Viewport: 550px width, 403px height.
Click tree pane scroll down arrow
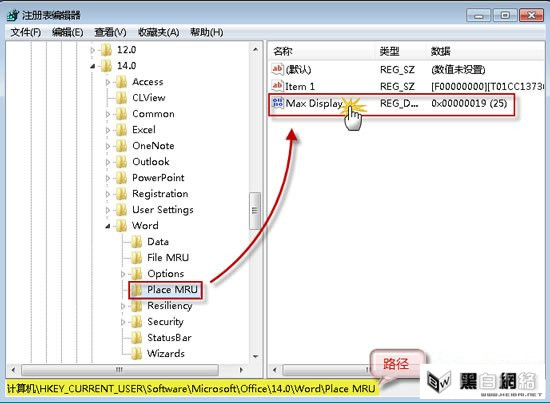point(255,356)
